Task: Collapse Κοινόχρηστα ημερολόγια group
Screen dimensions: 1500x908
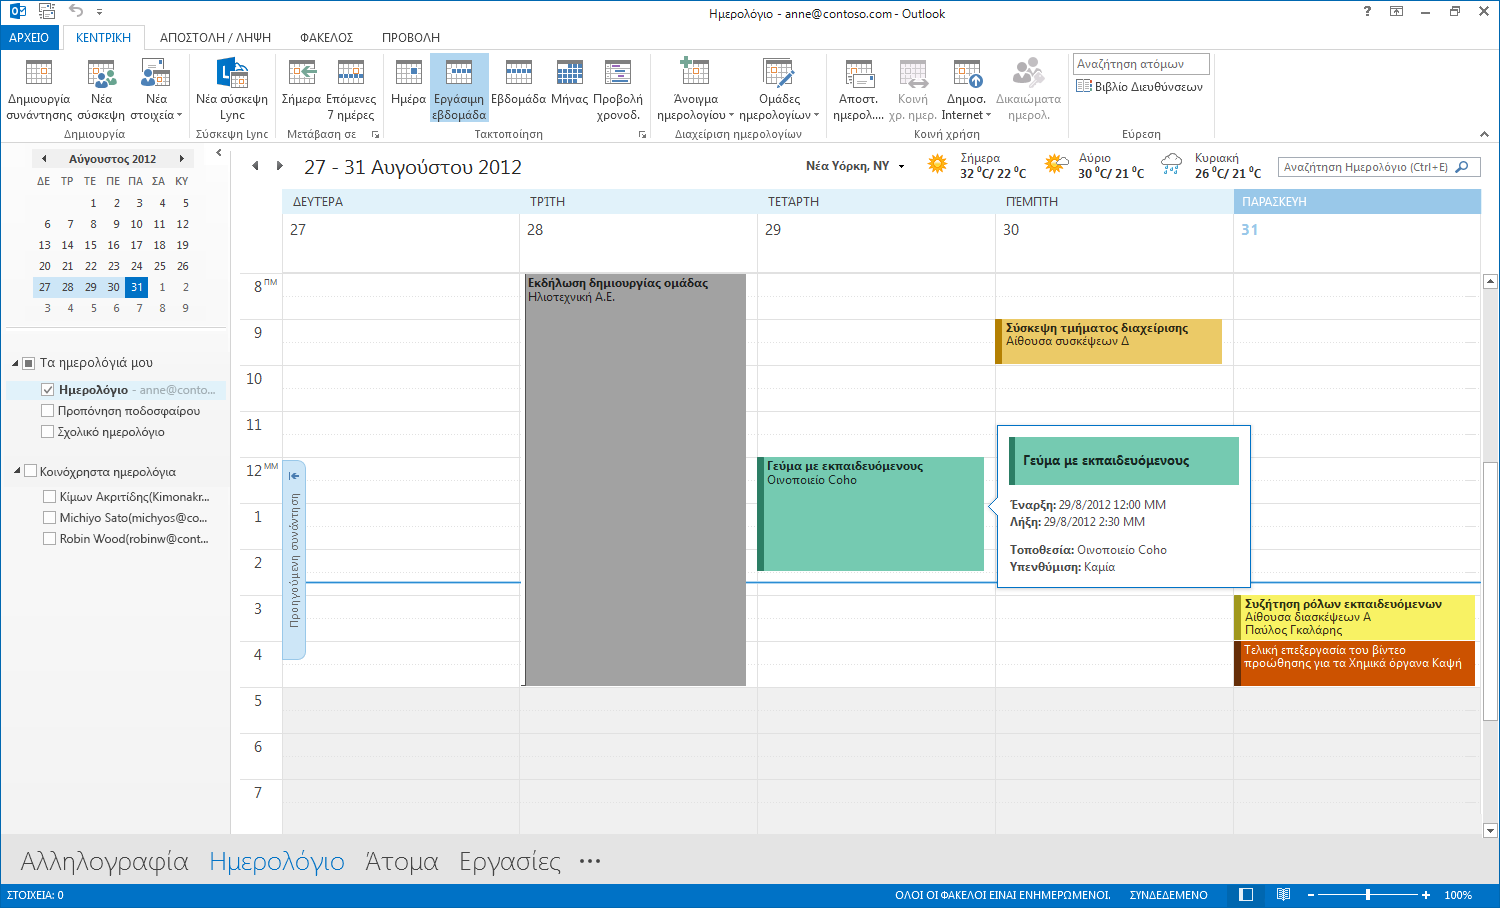Action: [17, 471]
